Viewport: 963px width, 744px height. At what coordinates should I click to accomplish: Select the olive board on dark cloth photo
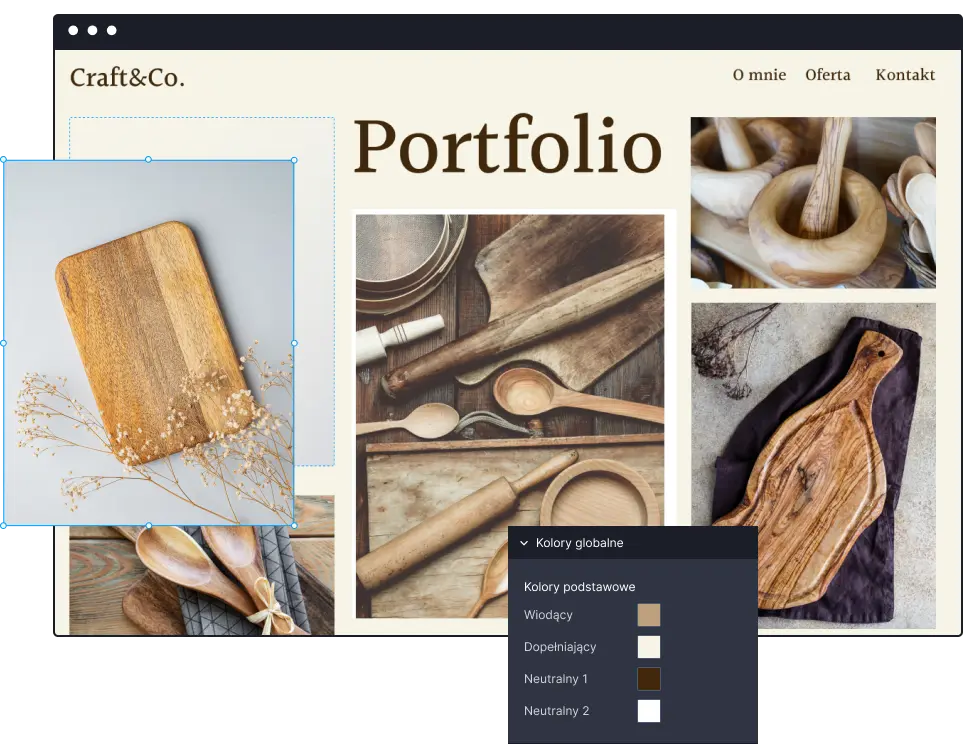[813, 465]
